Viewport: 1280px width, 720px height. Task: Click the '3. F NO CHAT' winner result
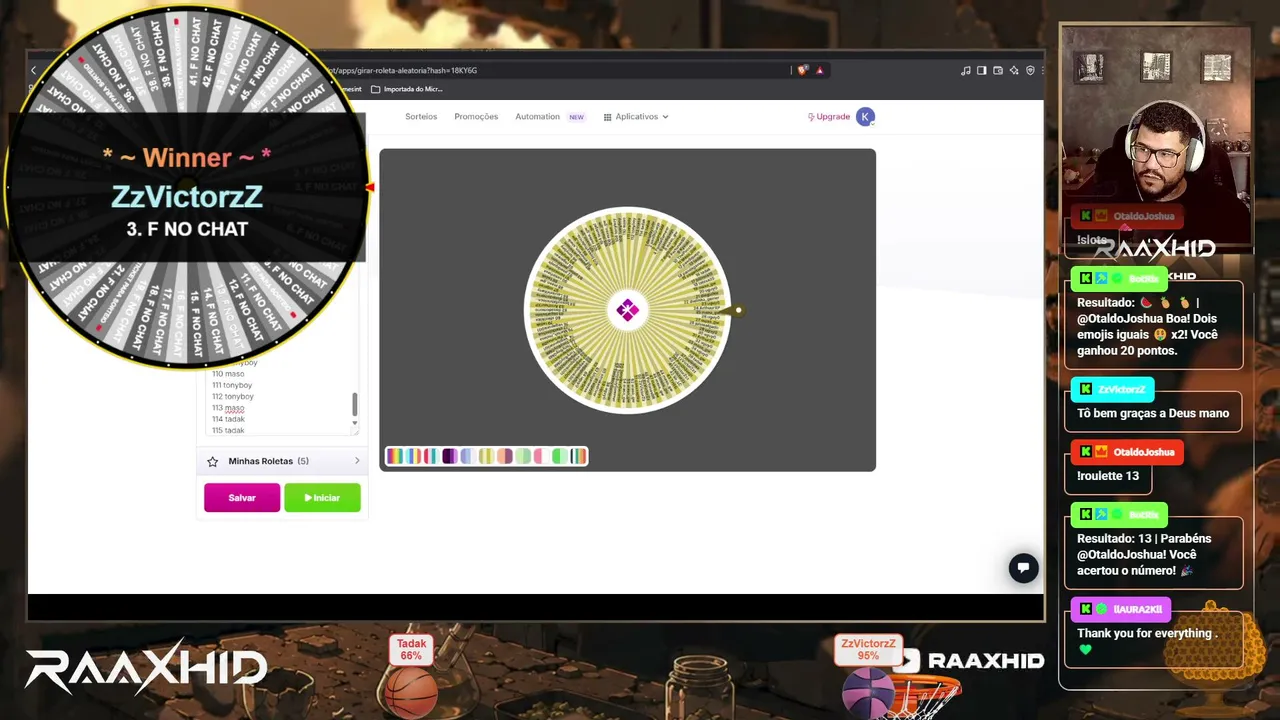click(187, 229)
